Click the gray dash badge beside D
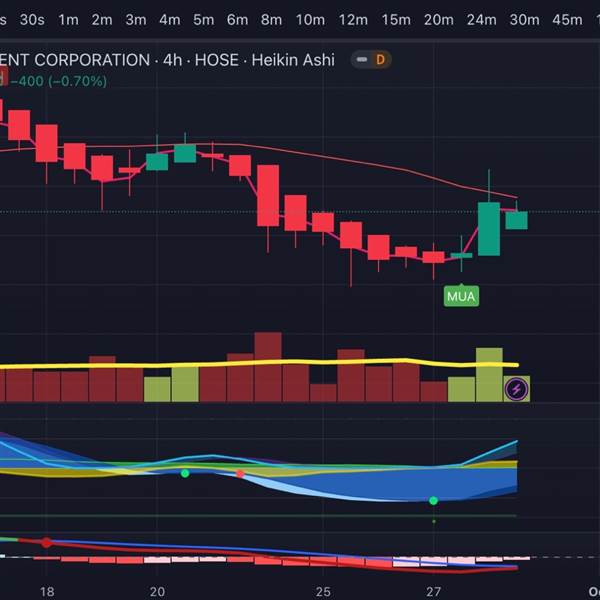Viewport: 600px width, 600px height. coord(362,60)
